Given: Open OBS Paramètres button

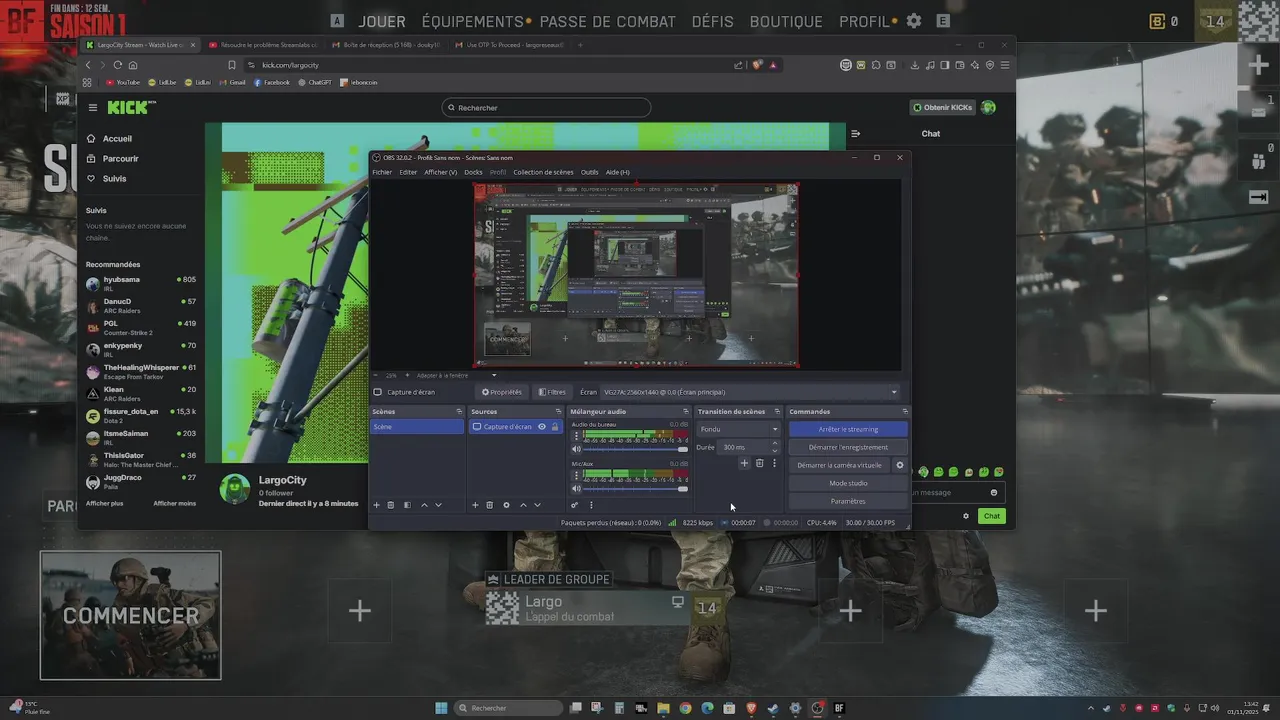Looking at the screenshot, I should pyautogui.click(x=848, y=501).
